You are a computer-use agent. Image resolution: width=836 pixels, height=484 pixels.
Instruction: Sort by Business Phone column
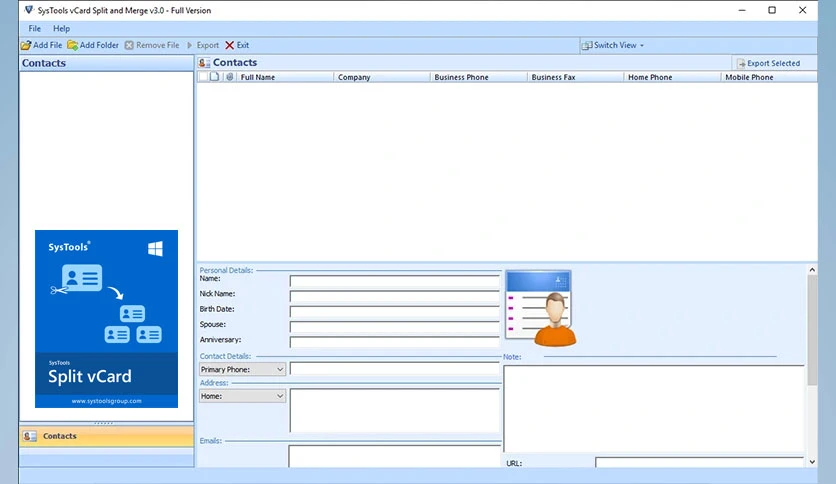(479, 77)
